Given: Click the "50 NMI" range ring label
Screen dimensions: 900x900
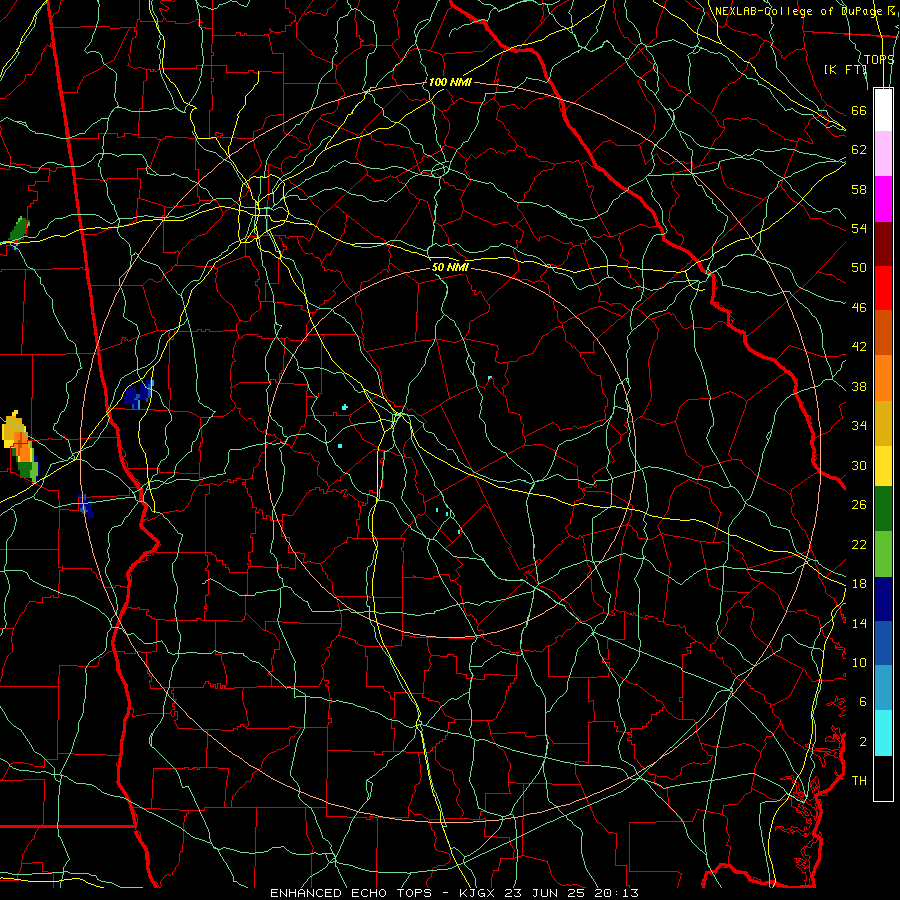Looking at the screenshot, I should coord(451,267).
